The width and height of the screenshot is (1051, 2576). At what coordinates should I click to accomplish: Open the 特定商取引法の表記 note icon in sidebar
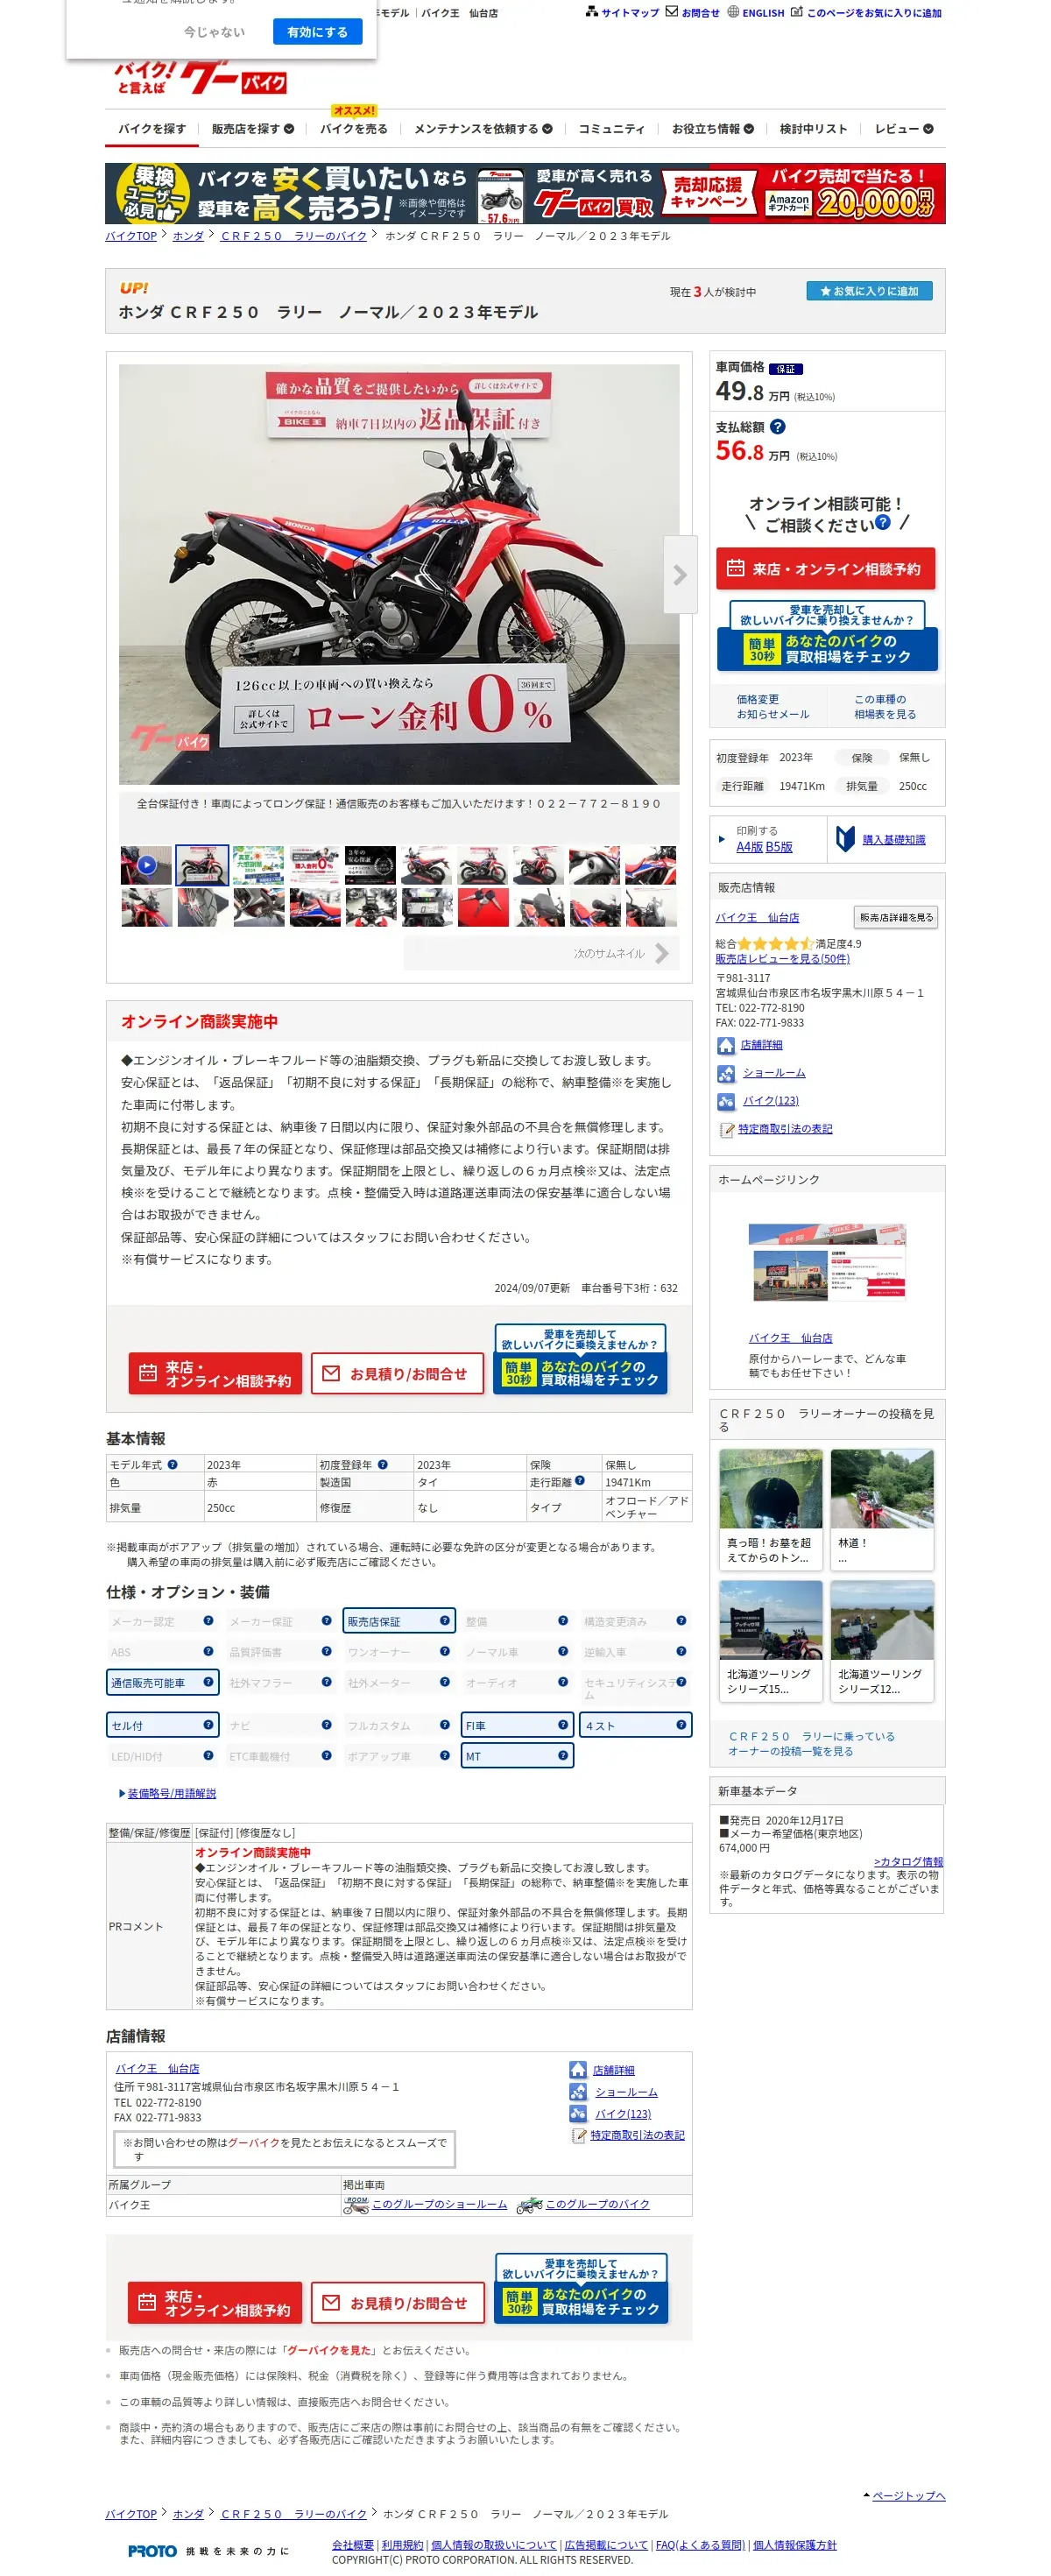click(728, 1130)
